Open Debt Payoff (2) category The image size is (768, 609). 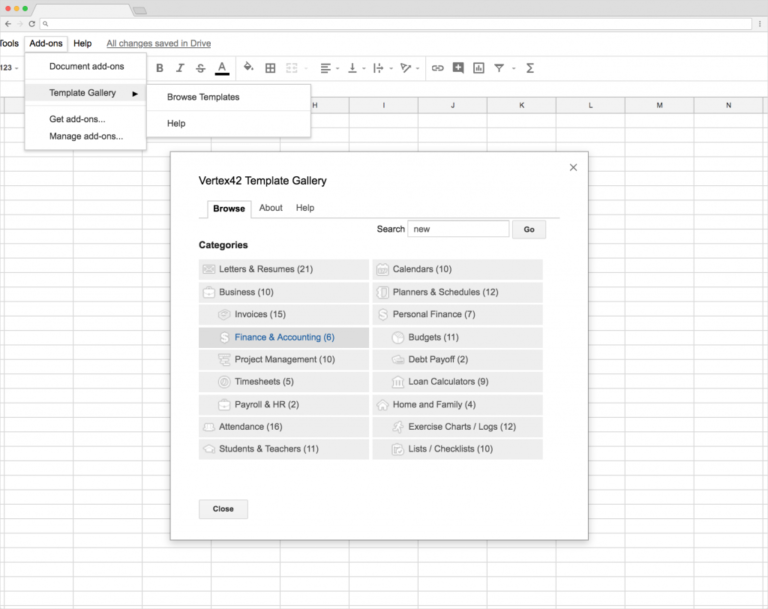(x=457, y=360)
